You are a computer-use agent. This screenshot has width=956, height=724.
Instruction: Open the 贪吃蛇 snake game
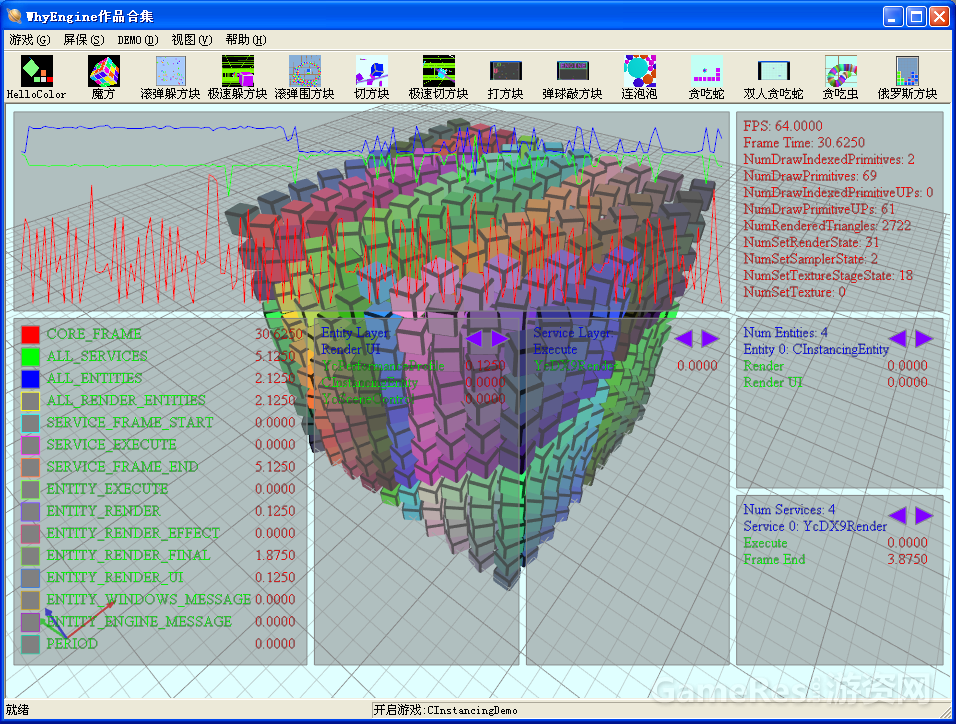click(706, 77)
